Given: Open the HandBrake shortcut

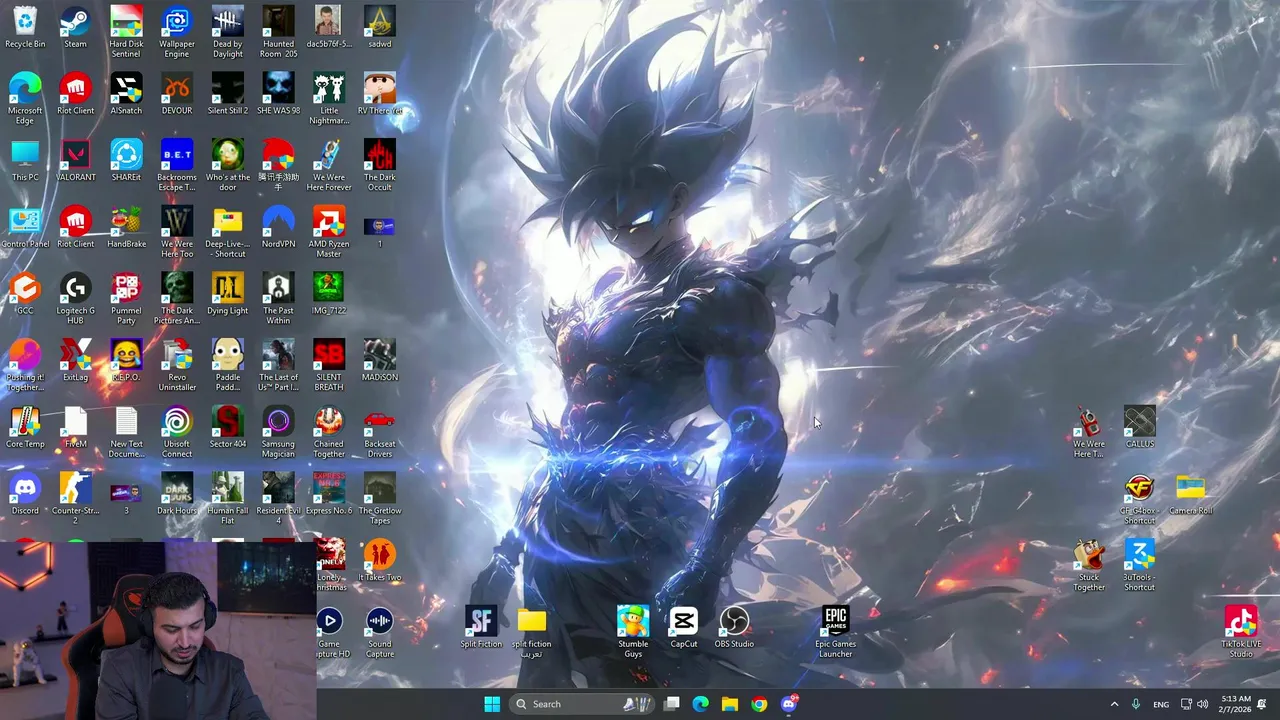Looking at the screenshot, I should (126, 227).
